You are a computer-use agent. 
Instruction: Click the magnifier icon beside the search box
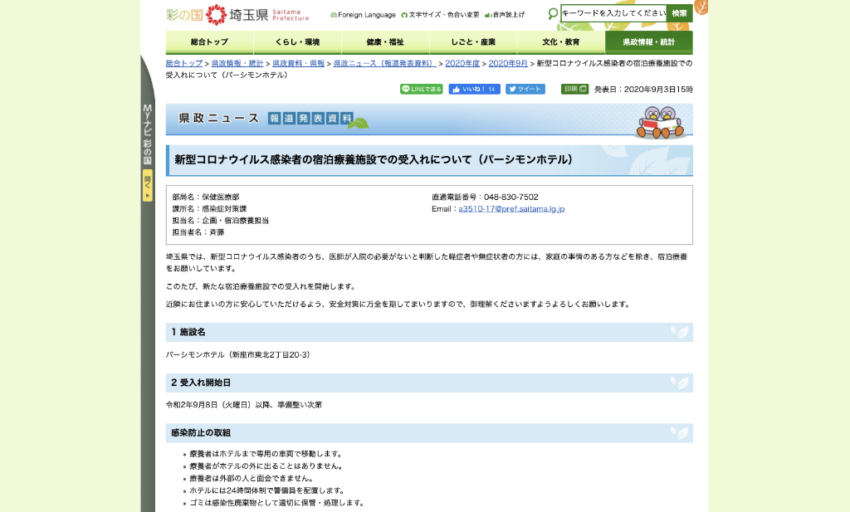(x=553, y=14)
